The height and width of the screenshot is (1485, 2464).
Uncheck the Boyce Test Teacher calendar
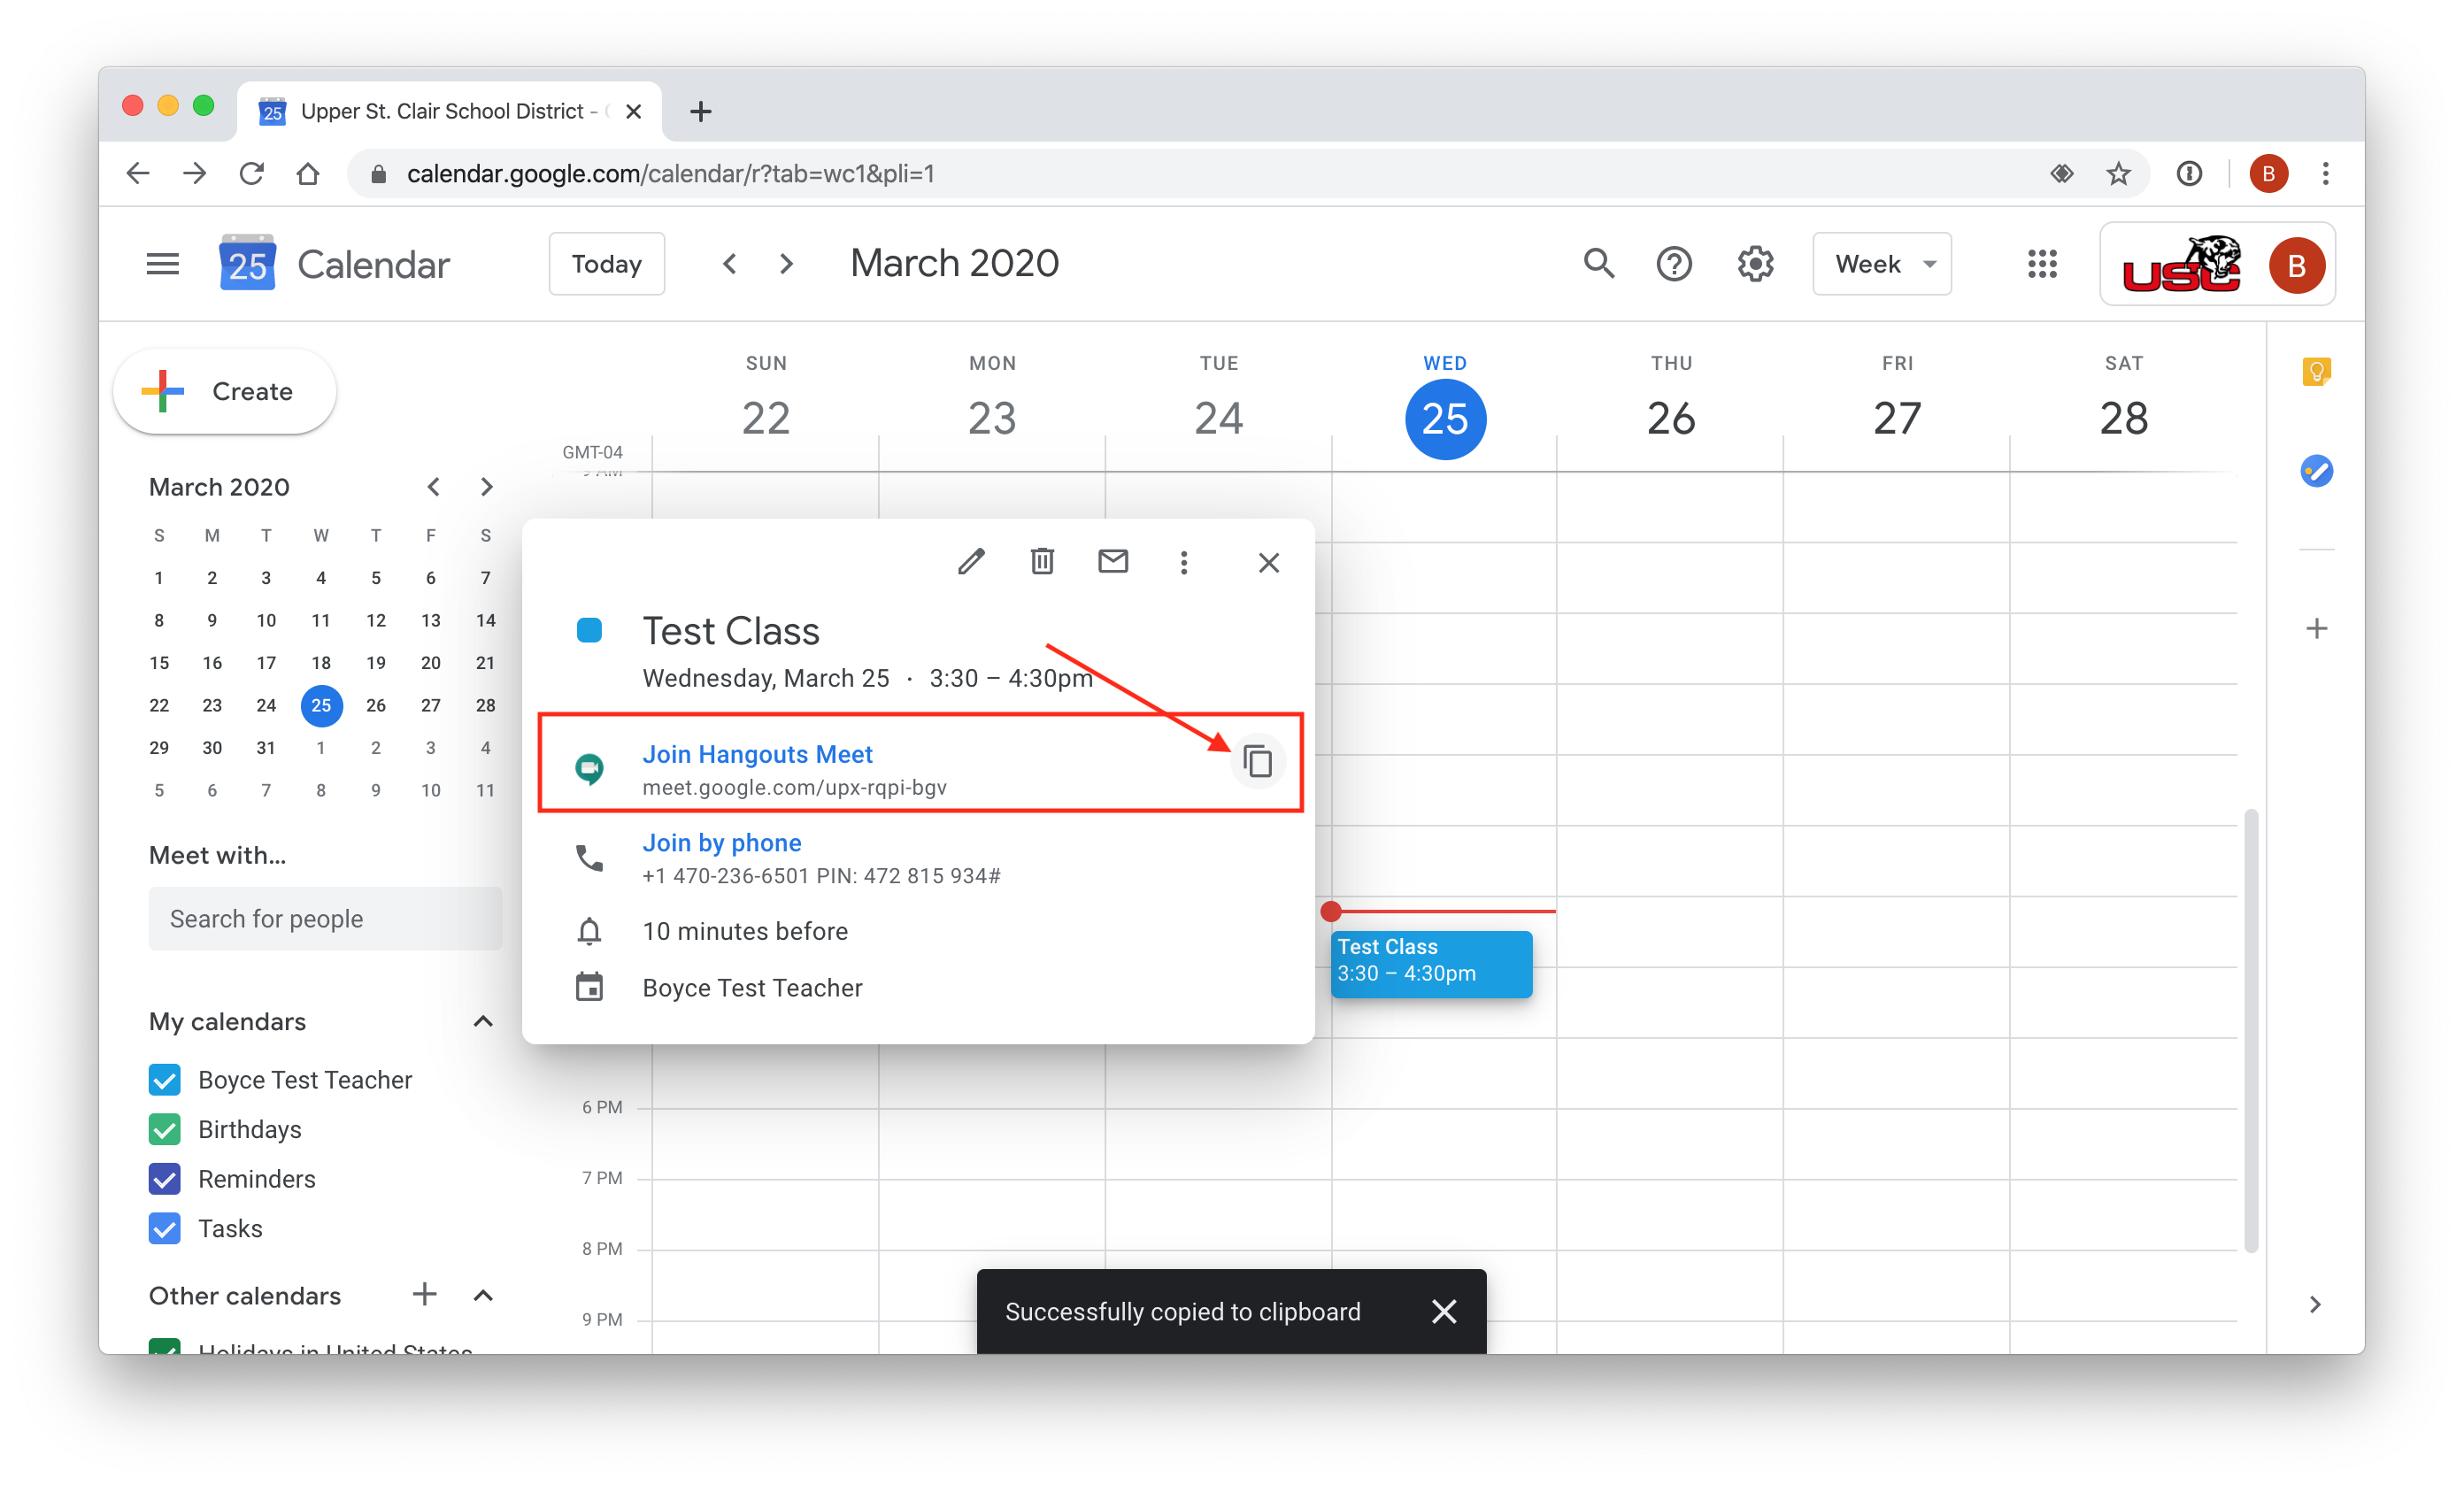click(x=165, y=1080)
